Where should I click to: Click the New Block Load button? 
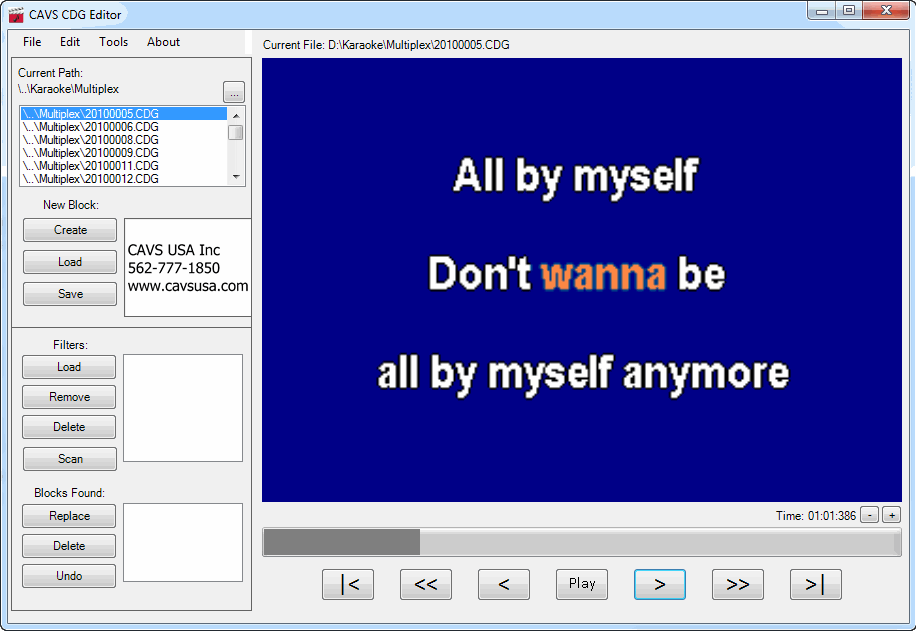pyautogui.click(x=70, y=262)
